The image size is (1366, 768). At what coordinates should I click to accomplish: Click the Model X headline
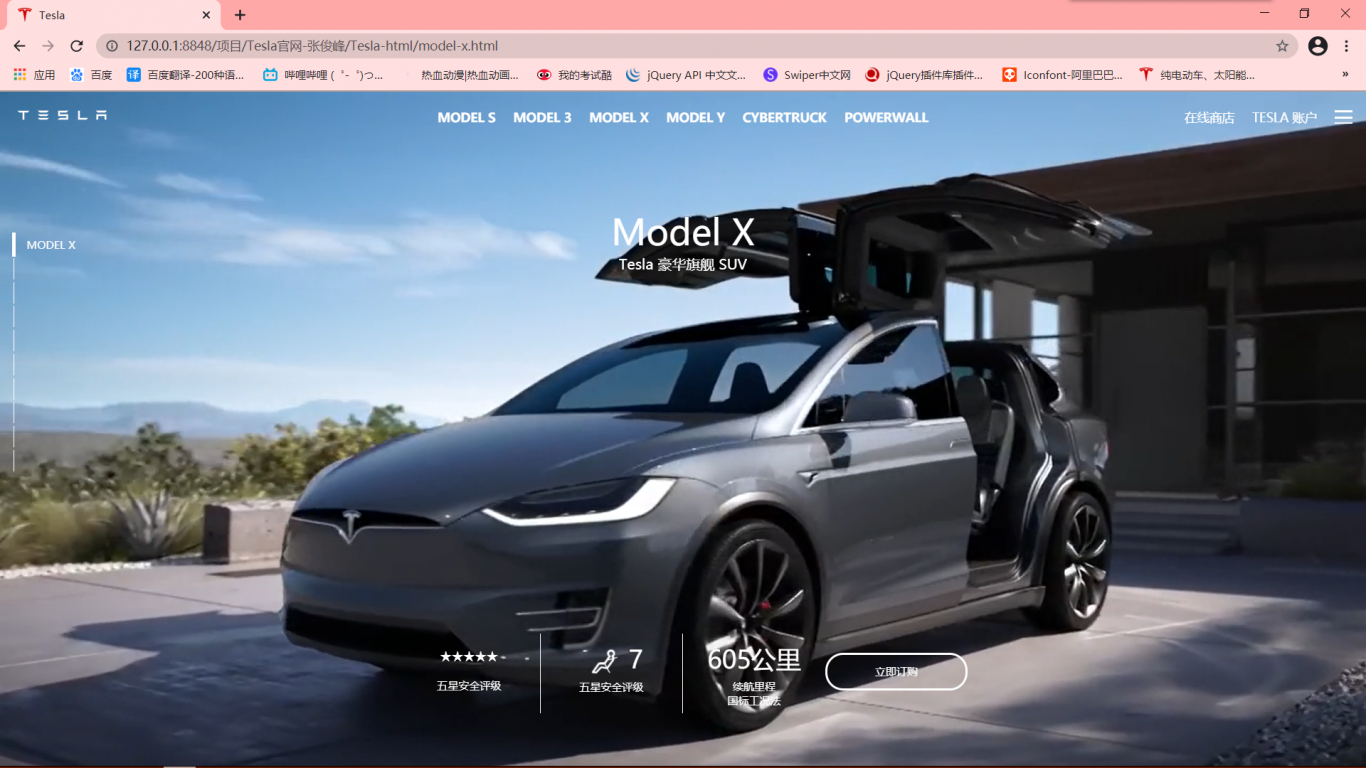point(683,232)
